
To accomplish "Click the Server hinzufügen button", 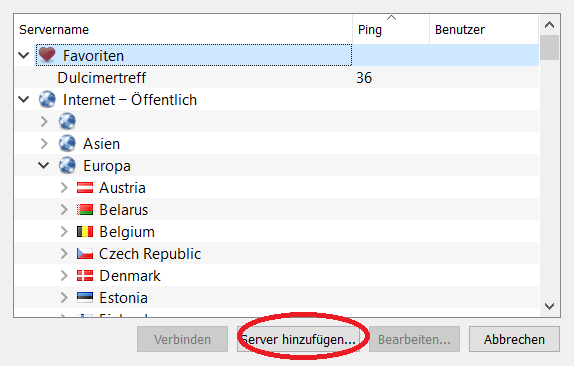I will [298, 339].
